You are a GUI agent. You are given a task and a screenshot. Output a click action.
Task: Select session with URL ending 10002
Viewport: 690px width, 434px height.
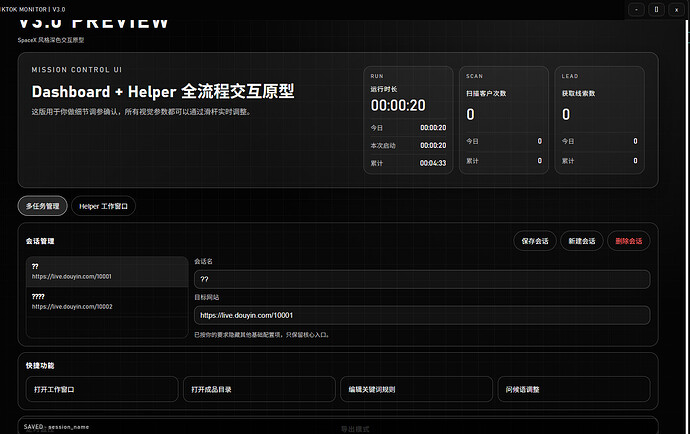[x=107, y=302]
